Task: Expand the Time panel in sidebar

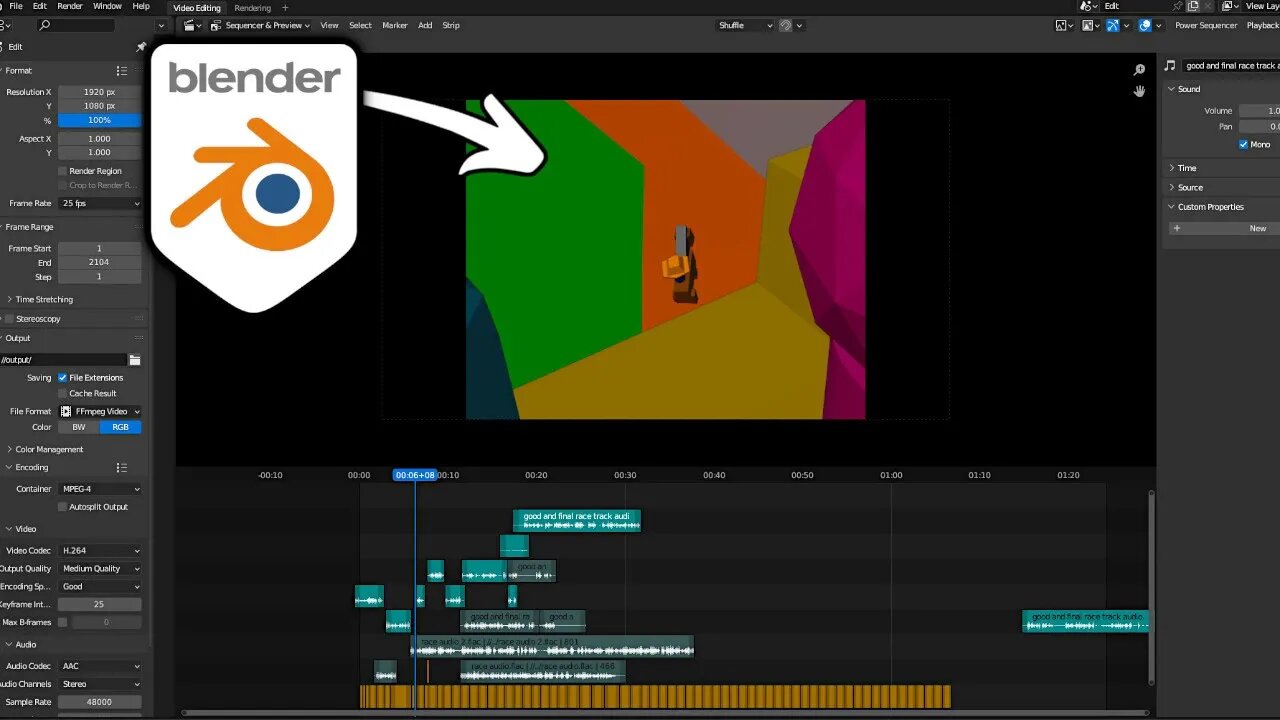Action: [1186, 168]
